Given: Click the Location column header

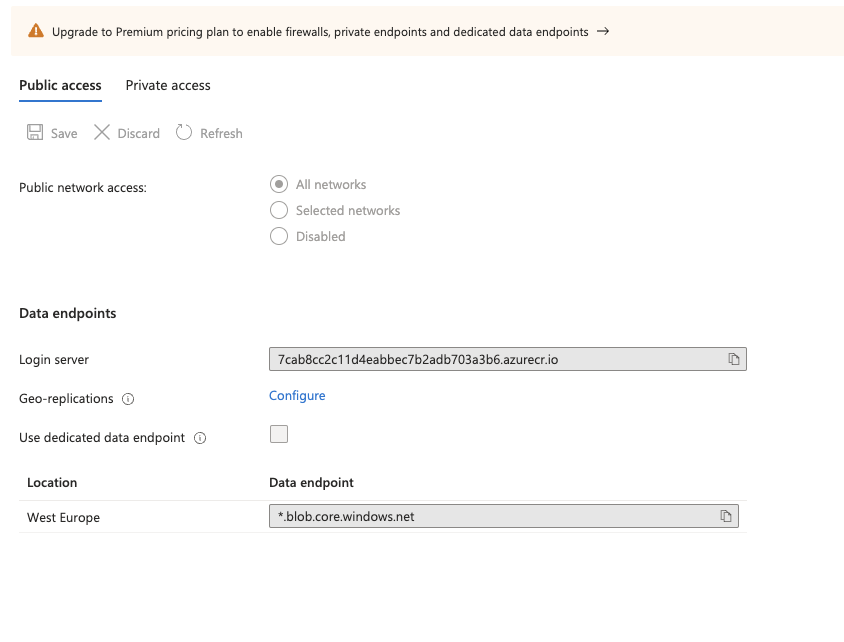Looking at the screenshot, I should [x=52, y=483].
